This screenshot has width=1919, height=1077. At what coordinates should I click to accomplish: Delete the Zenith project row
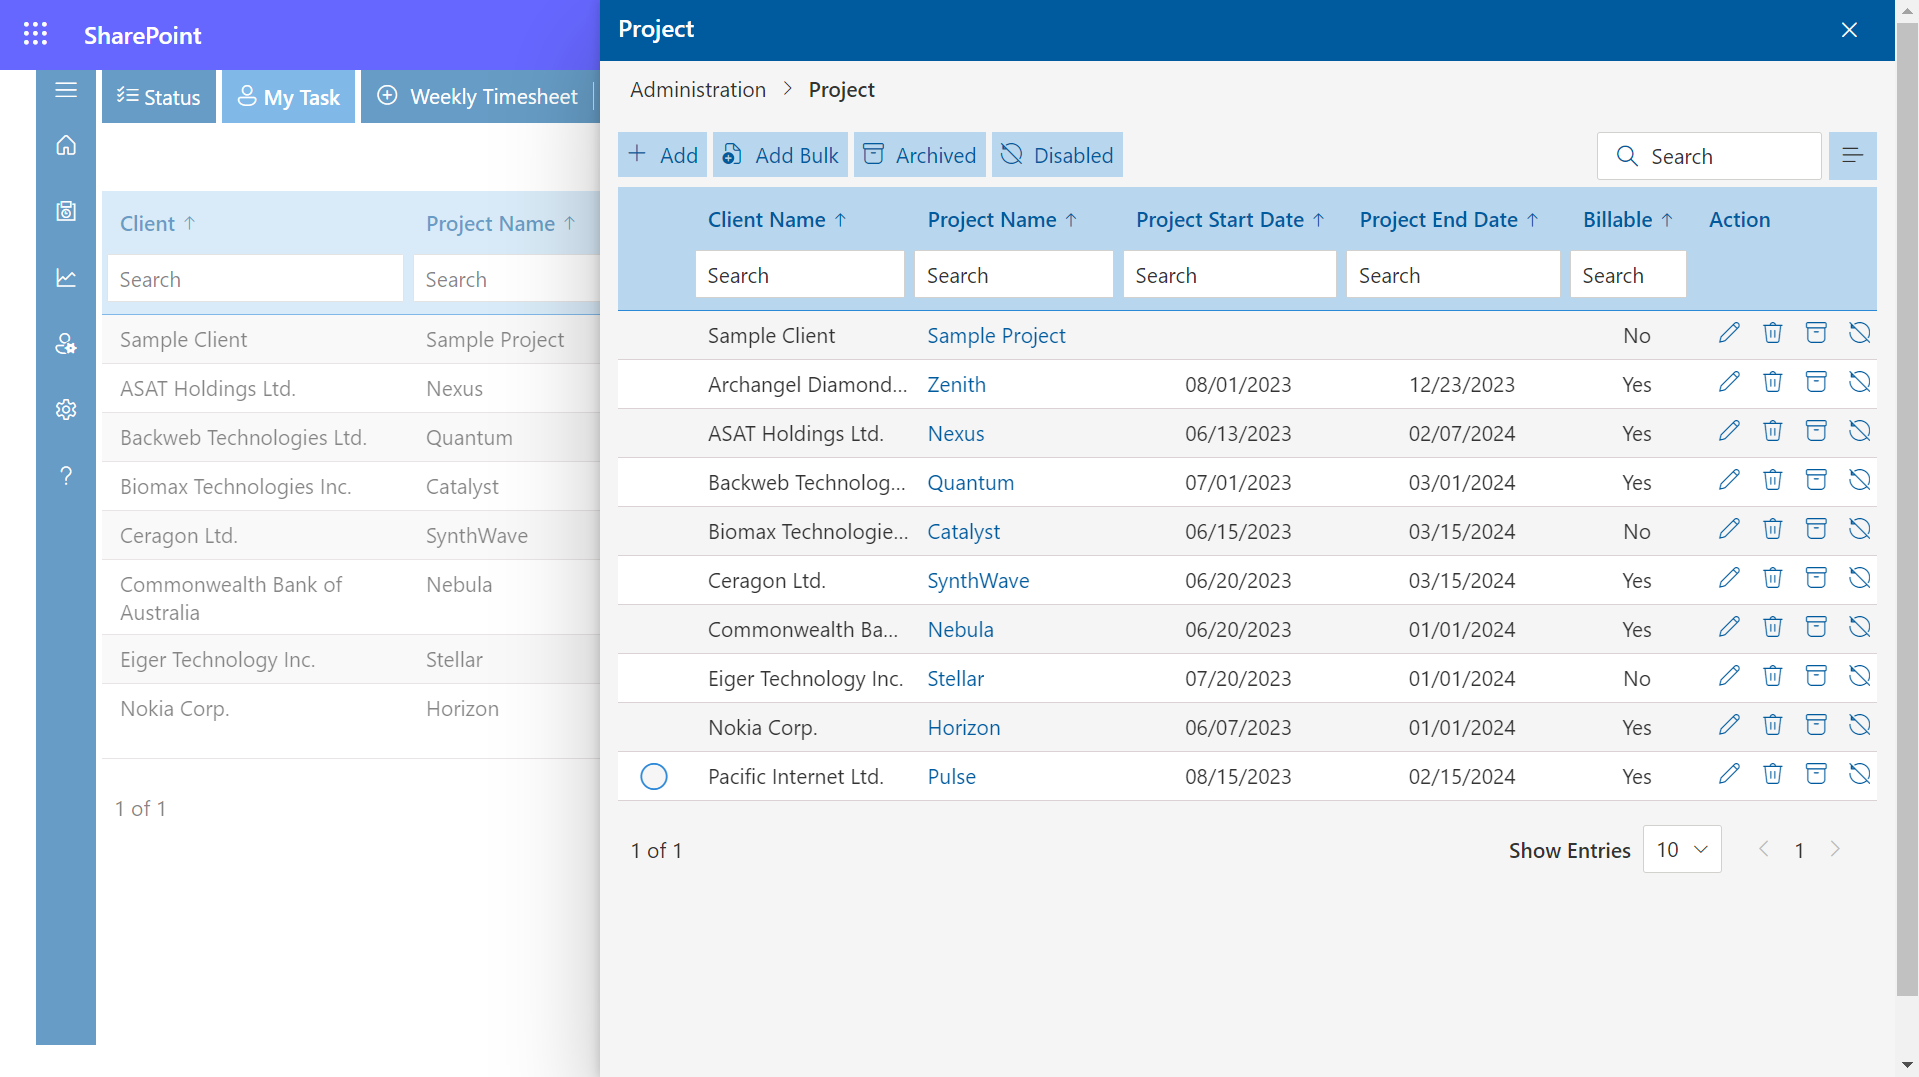click(x=1773, y=382)
